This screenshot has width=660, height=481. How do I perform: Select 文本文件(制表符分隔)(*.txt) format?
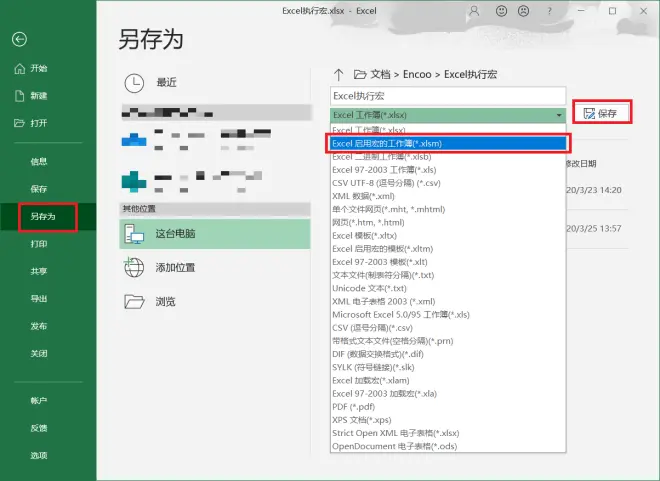[x=448, y=275]
